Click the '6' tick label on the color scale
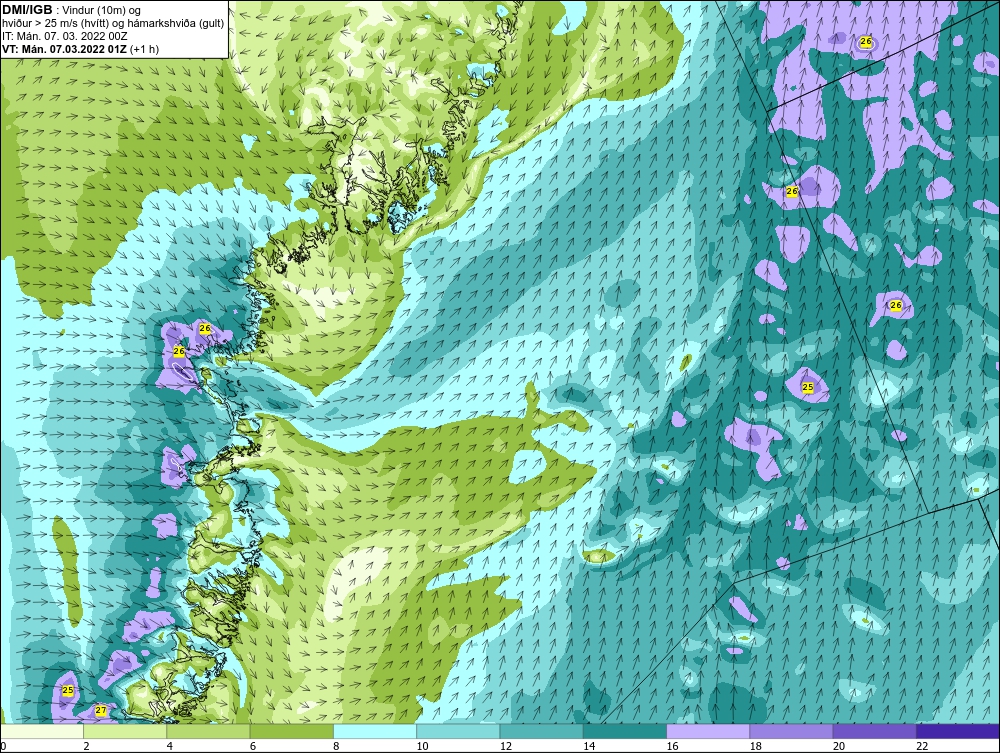Screen dimensions: 1000x753 click(x=253, y=747)
